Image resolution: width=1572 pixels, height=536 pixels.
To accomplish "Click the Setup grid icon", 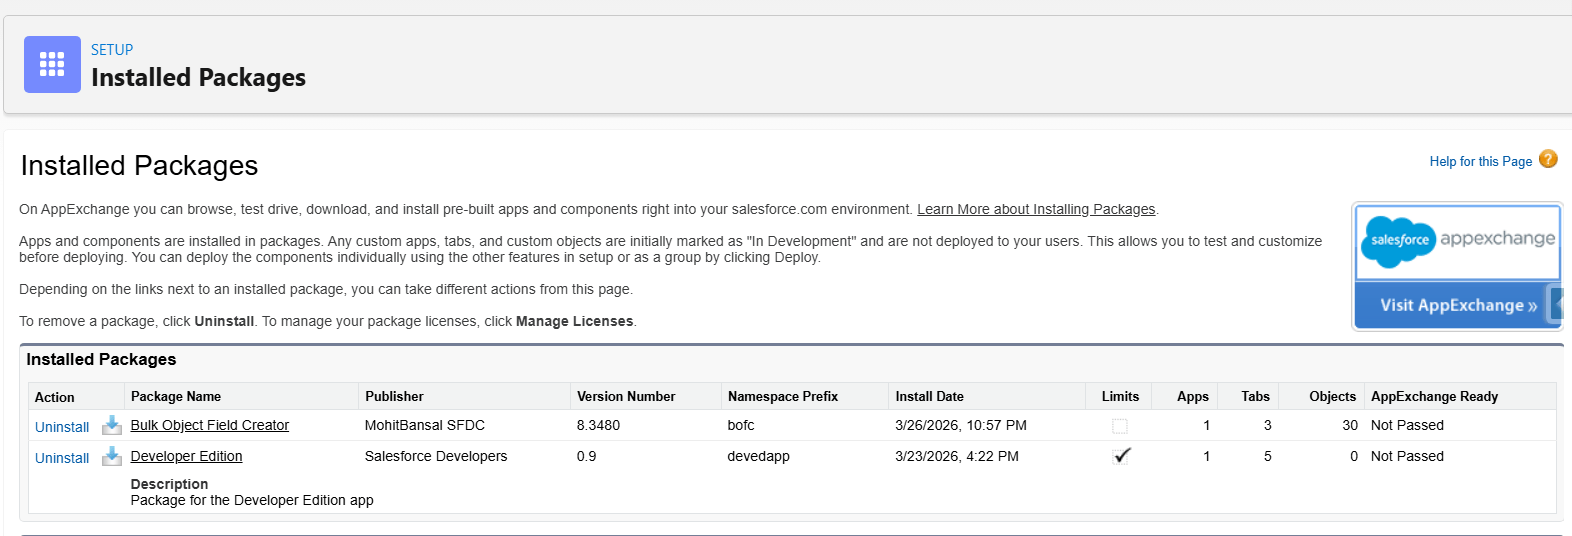I will click(52, 65).
